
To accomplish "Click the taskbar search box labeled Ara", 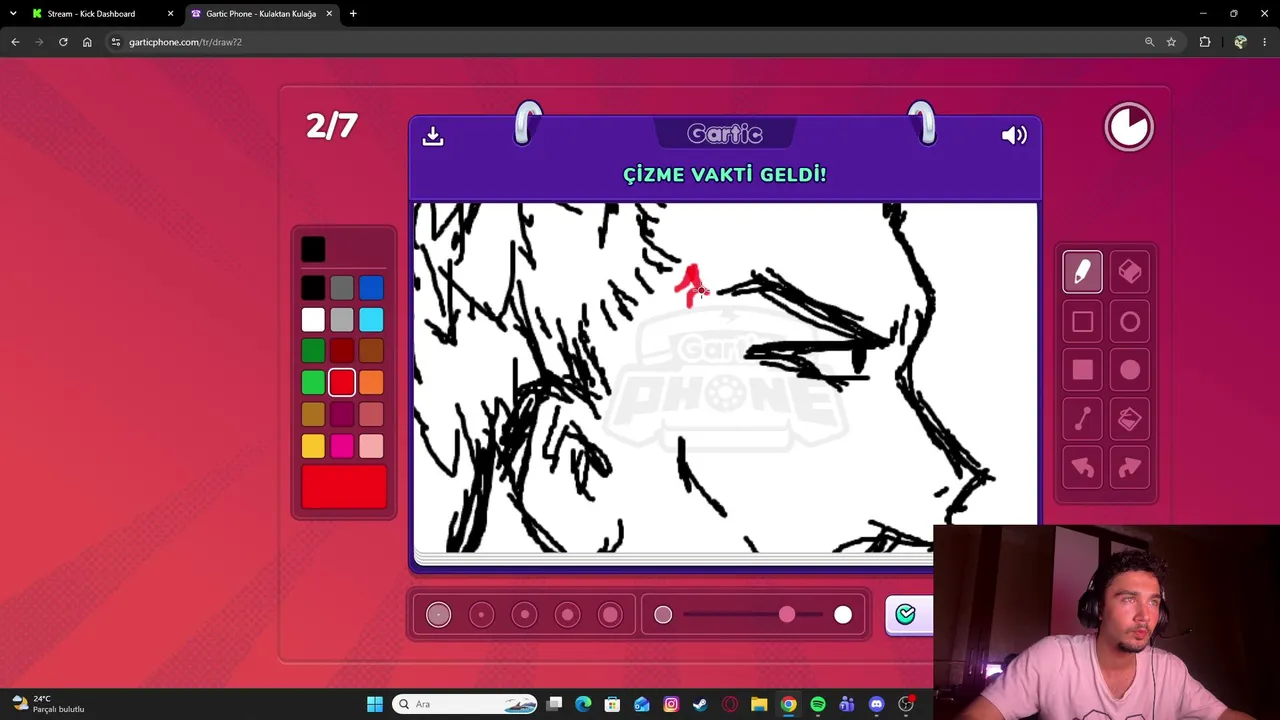I will click(x=466, y=704).
